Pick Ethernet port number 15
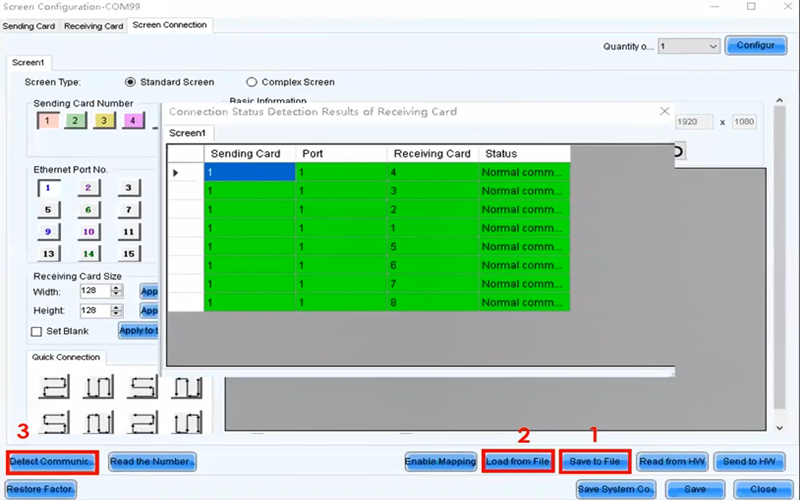This screenshot has width=800, height=500. 127,254
